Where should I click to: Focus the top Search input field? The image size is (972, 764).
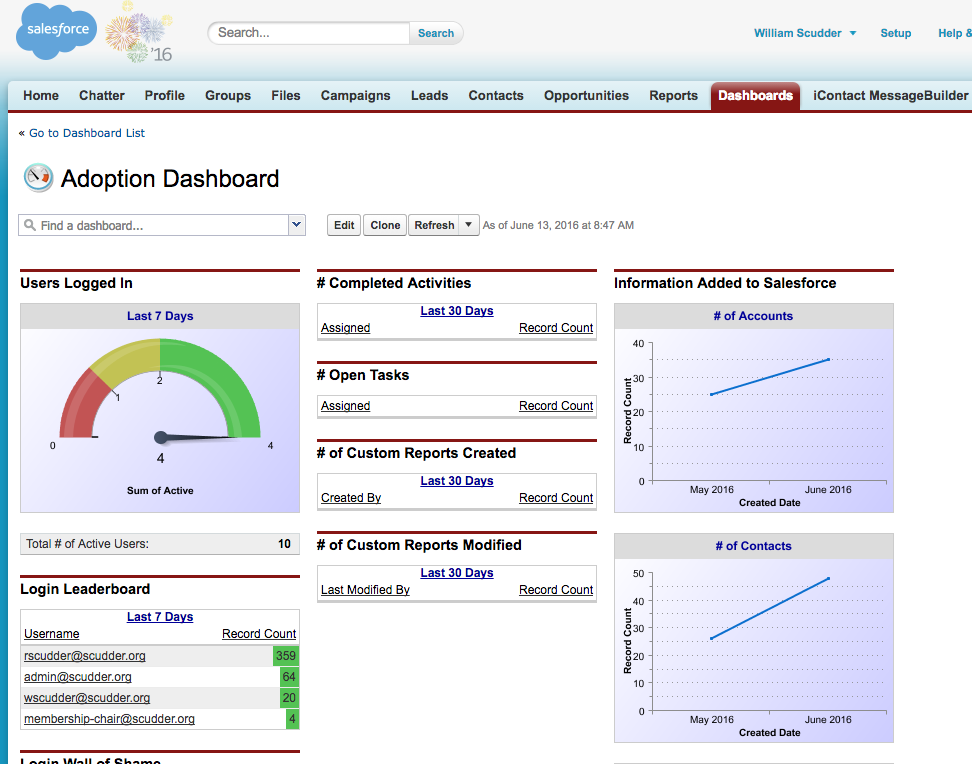tap(310, 33)
